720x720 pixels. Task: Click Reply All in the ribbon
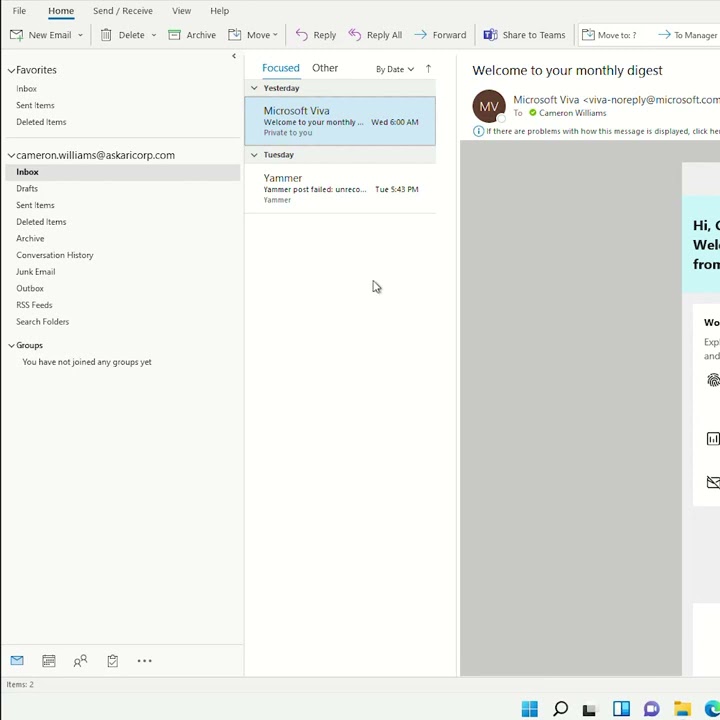click(375, 35)
